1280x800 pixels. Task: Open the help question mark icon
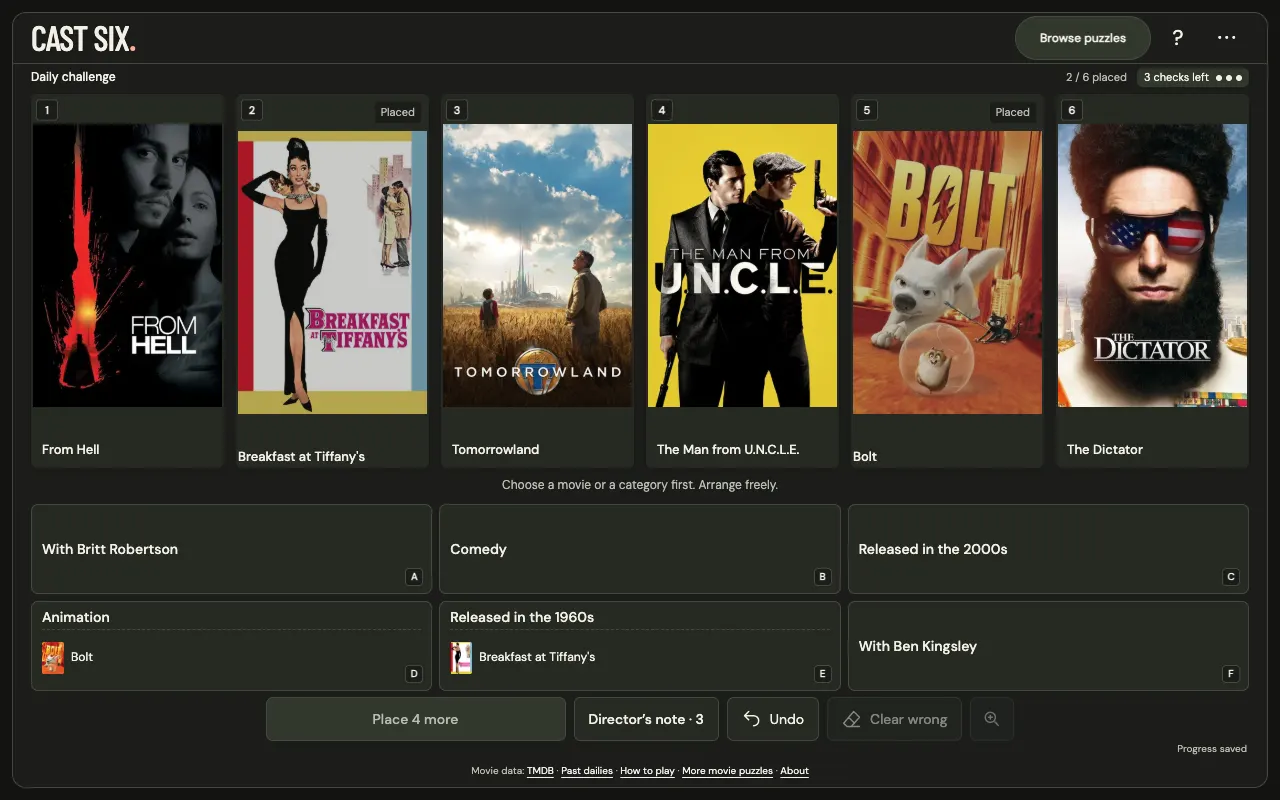click(x=1177, y=38)
